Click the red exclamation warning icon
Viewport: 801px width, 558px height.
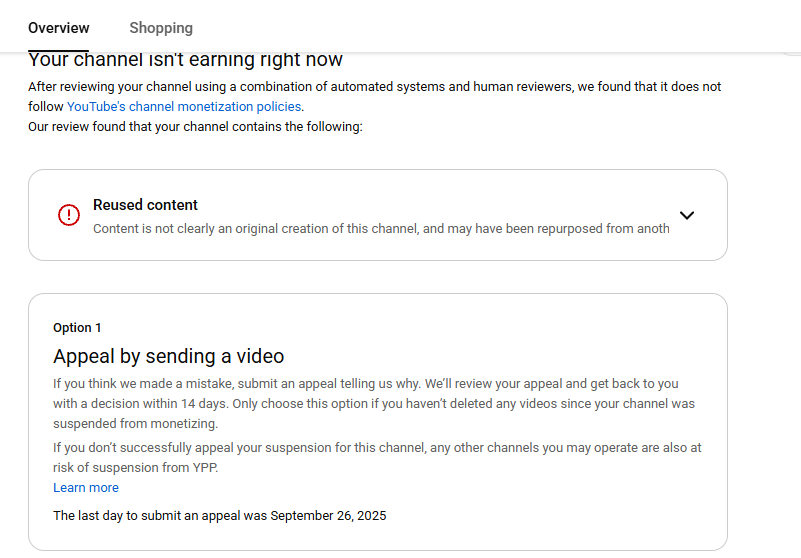(x=69, y=215)
